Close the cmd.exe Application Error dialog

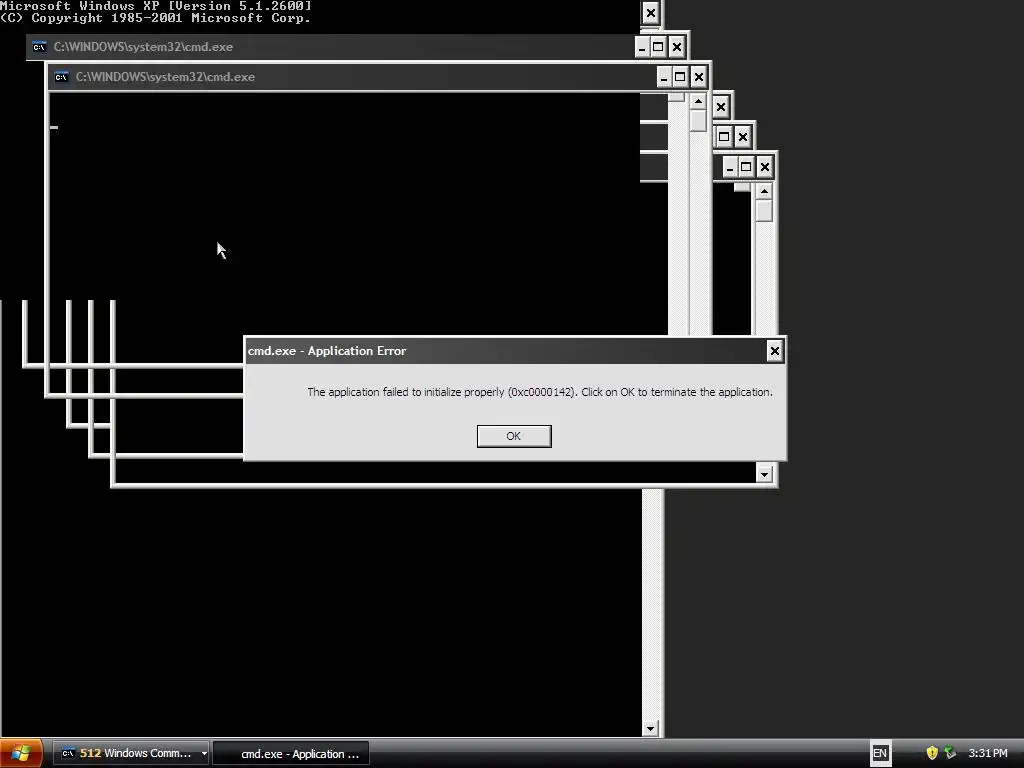tap(775, 351)
